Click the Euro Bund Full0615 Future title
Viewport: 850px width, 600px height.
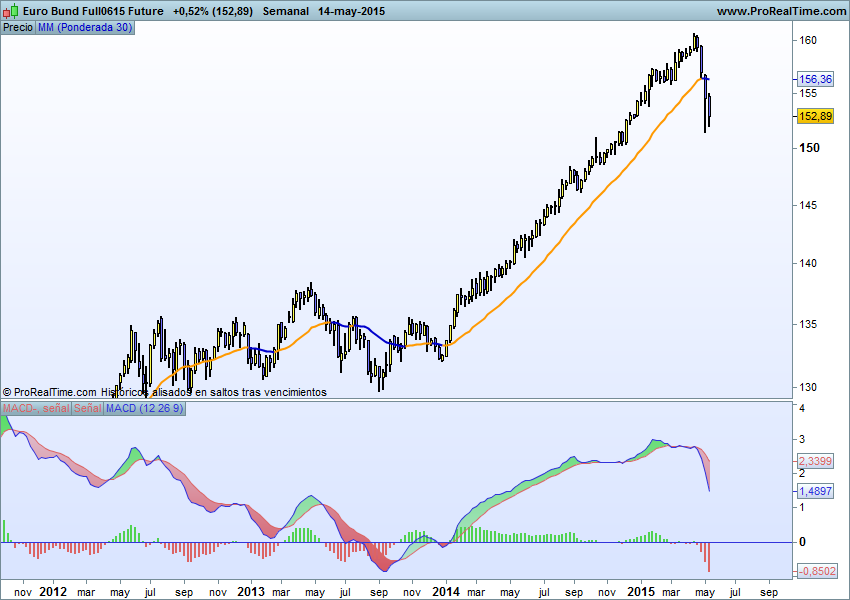click(x=93, y=11)
